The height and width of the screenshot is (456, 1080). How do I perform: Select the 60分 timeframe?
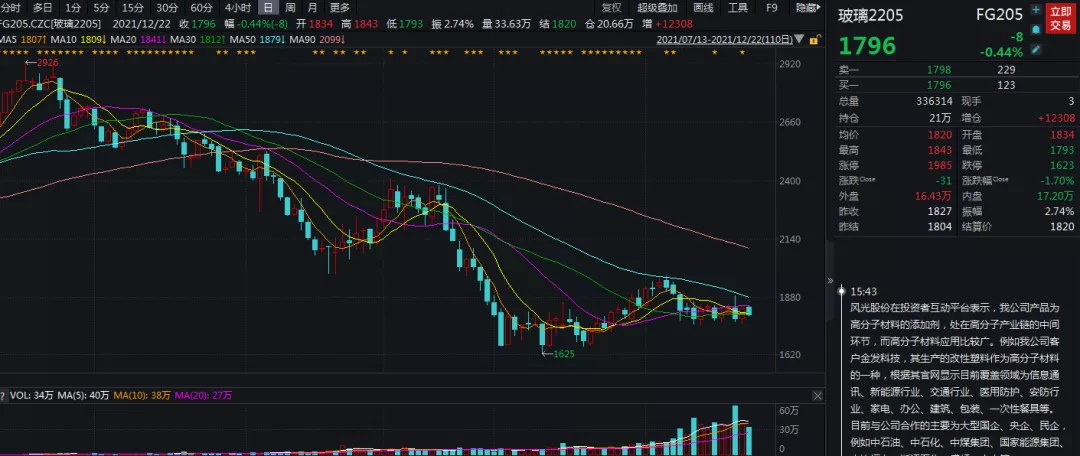[x=201, y=7]
